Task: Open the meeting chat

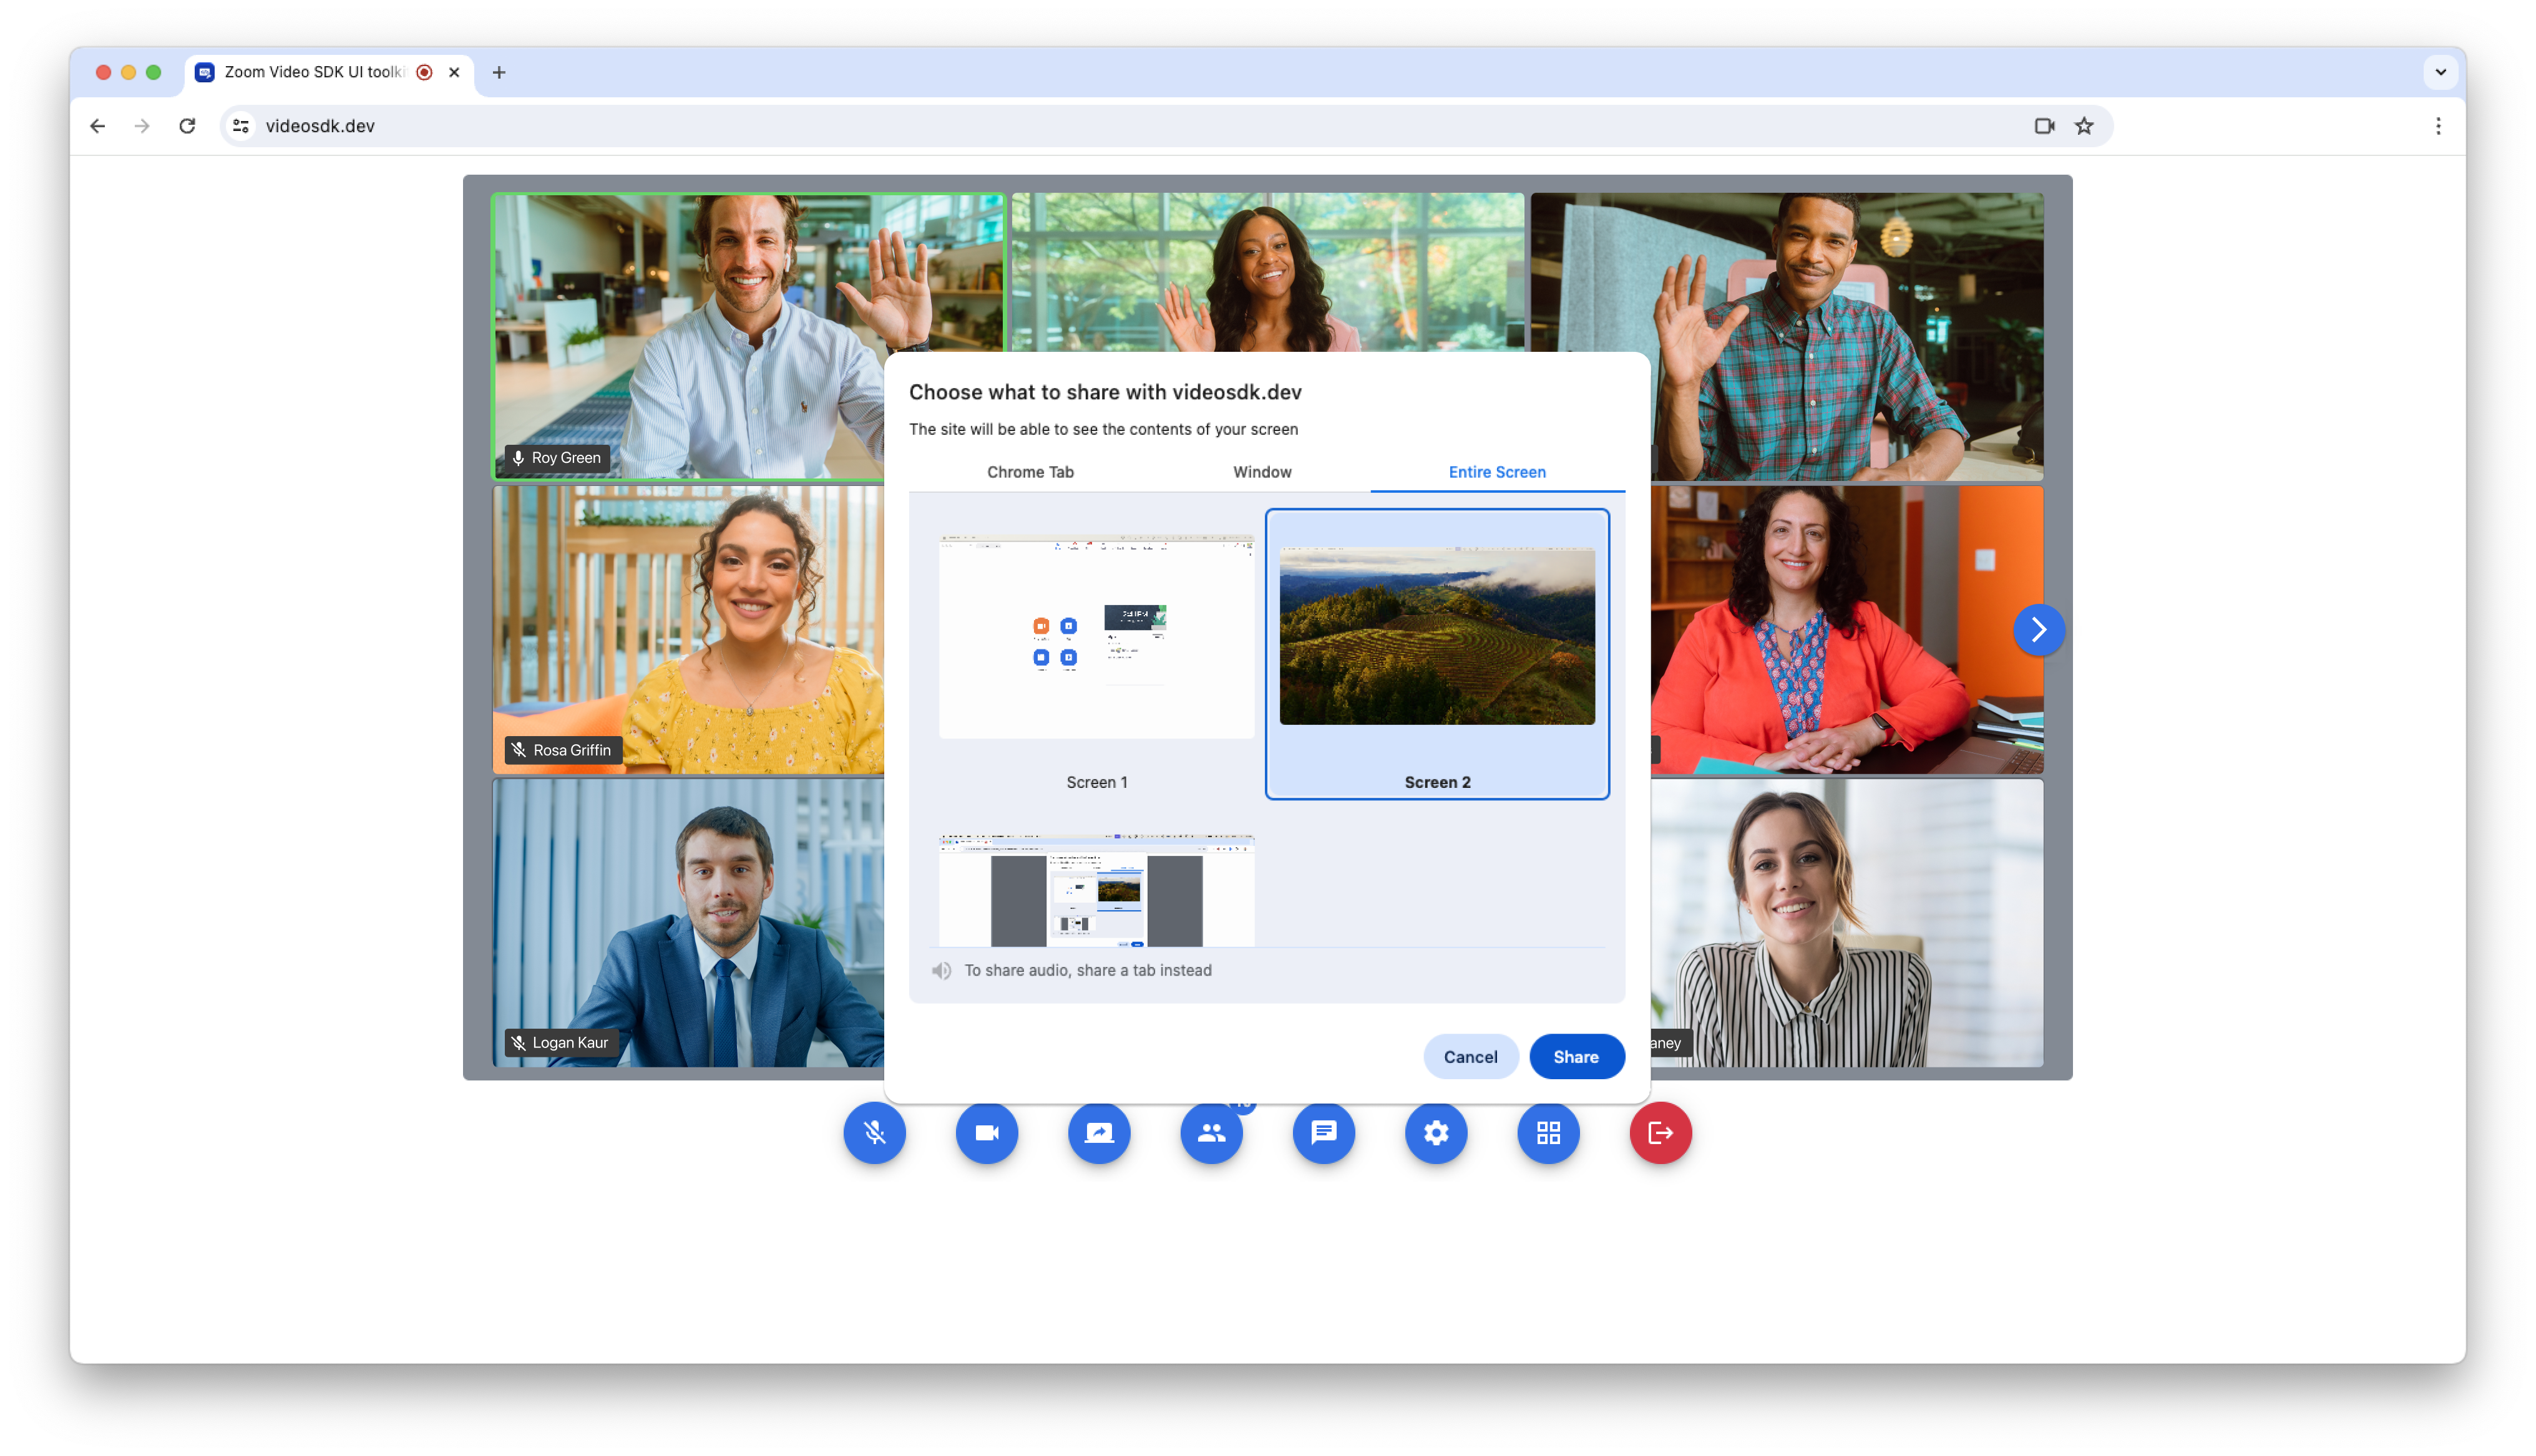Action: (1323, 1133)
